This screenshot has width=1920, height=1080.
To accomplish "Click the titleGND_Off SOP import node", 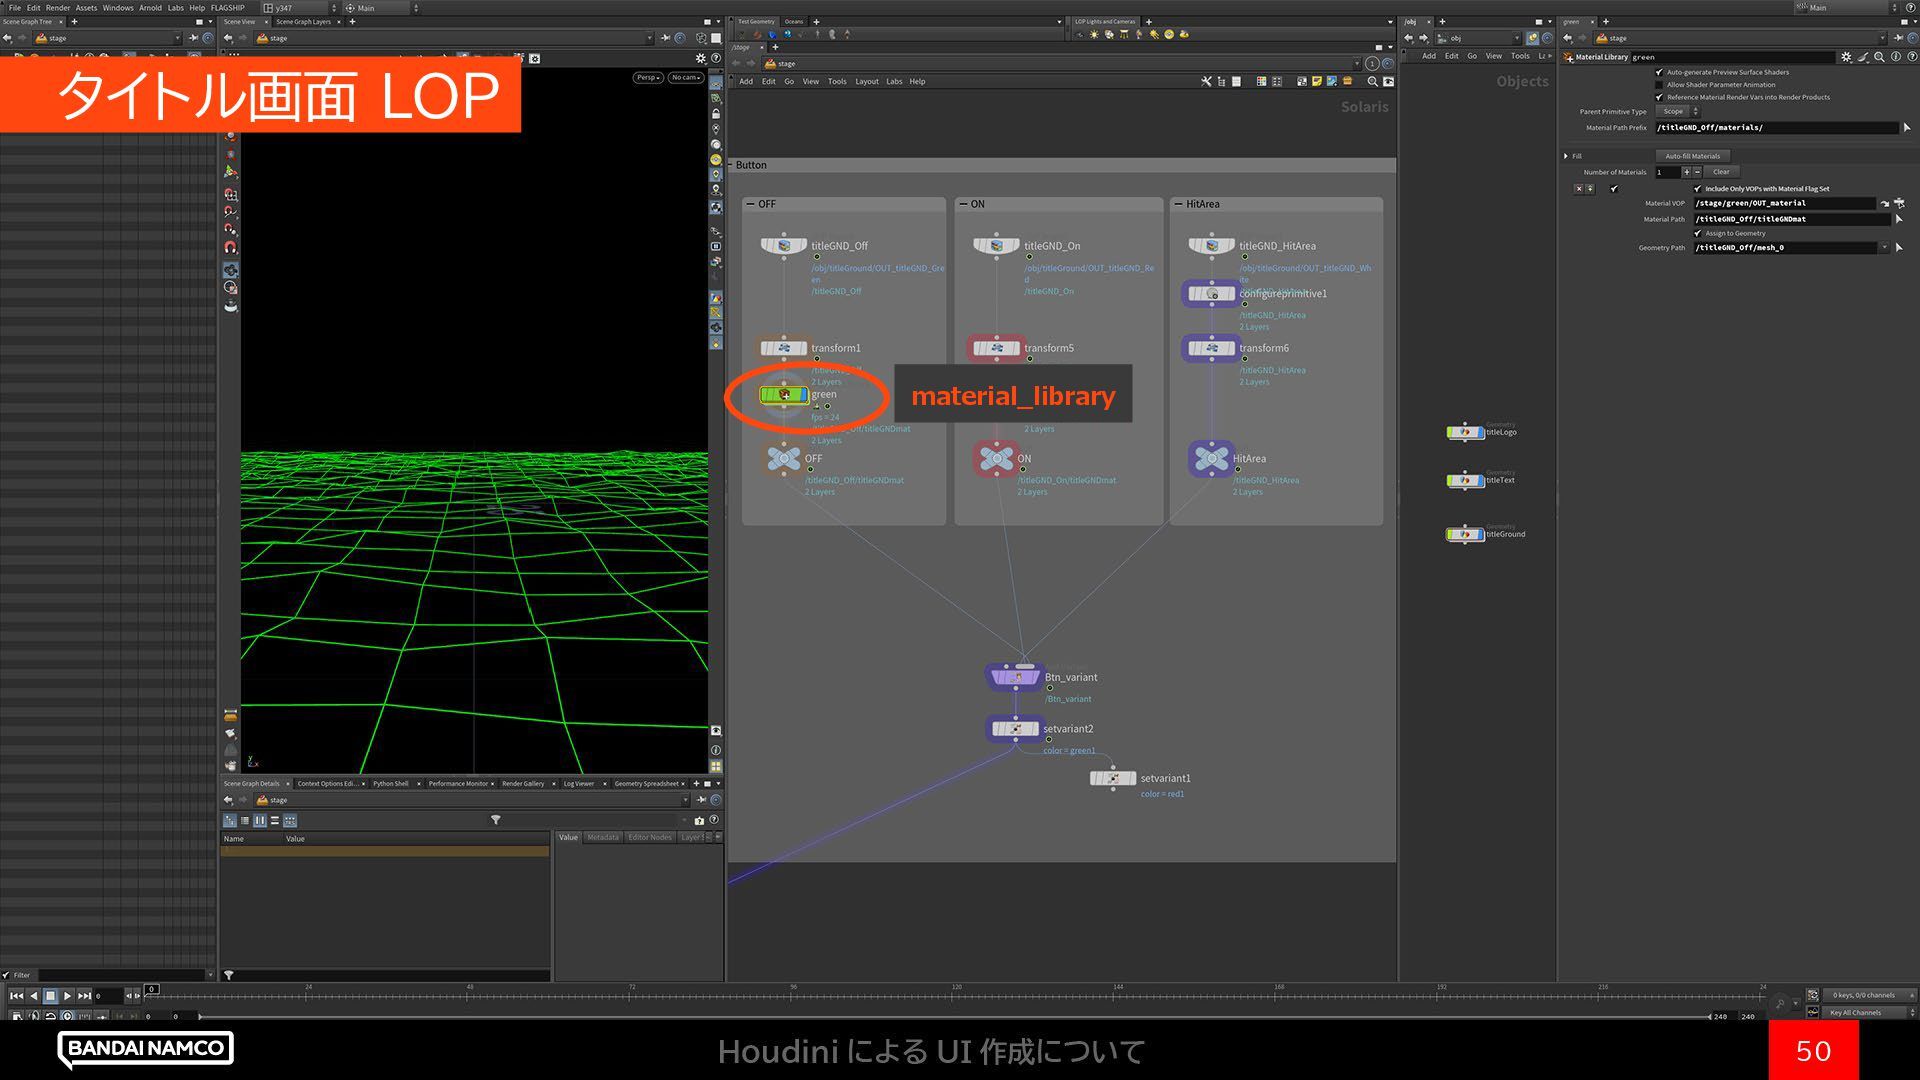I will pos(784,246).
